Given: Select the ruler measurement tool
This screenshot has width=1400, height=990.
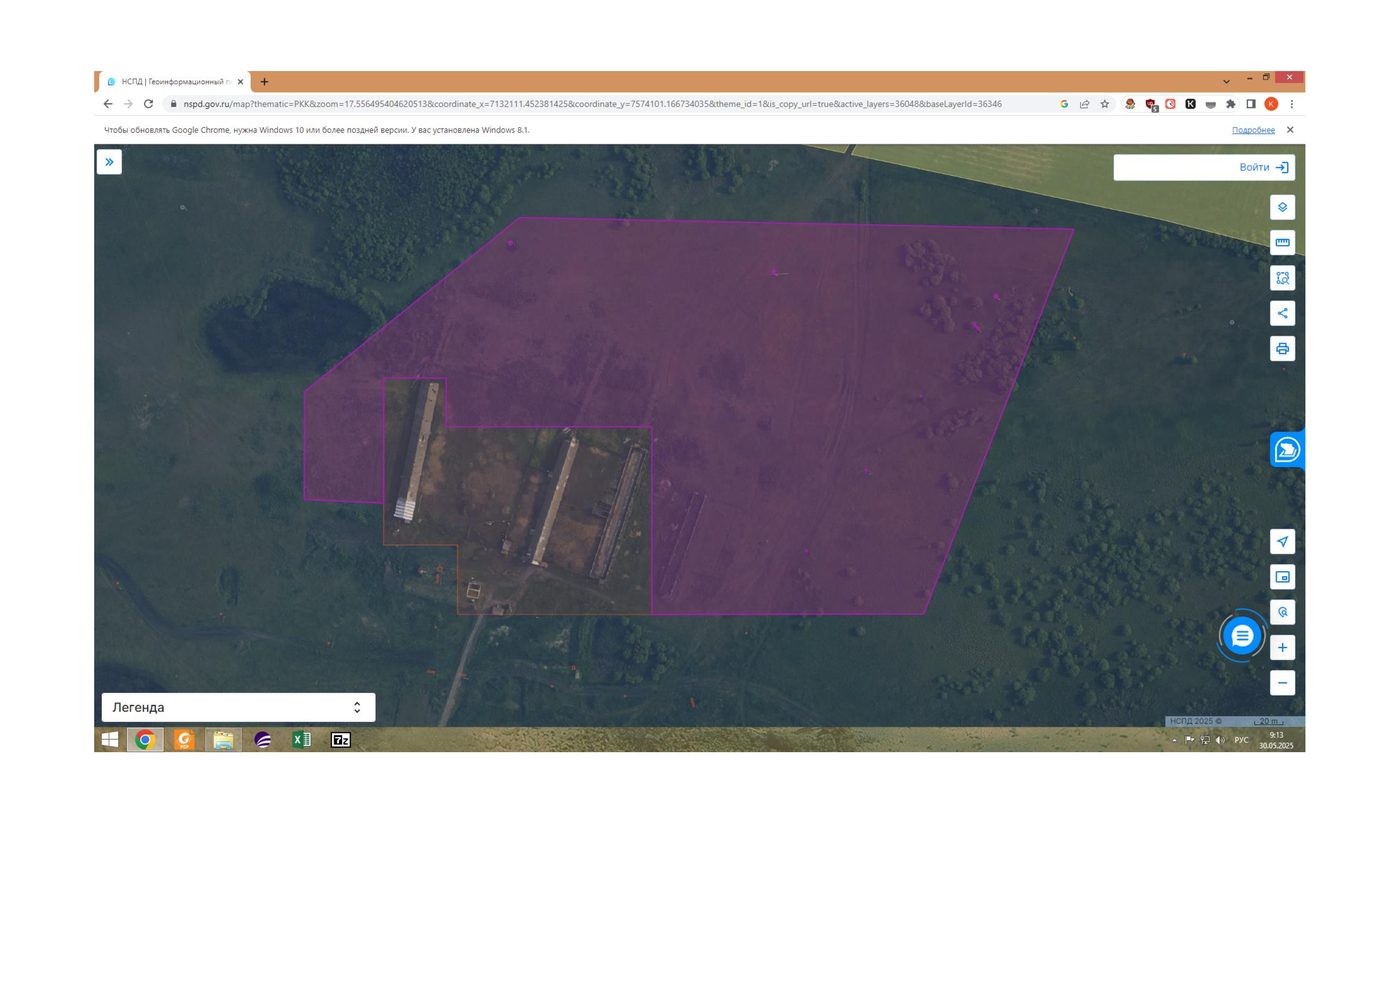Looking at the screenshot, I should tap(1282, 242).
